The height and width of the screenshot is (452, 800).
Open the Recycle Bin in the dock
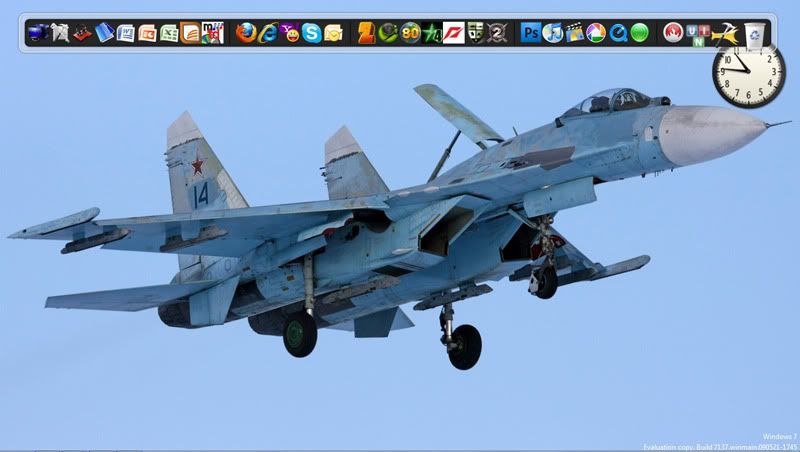pyautogui.click(x=755, y=35)
